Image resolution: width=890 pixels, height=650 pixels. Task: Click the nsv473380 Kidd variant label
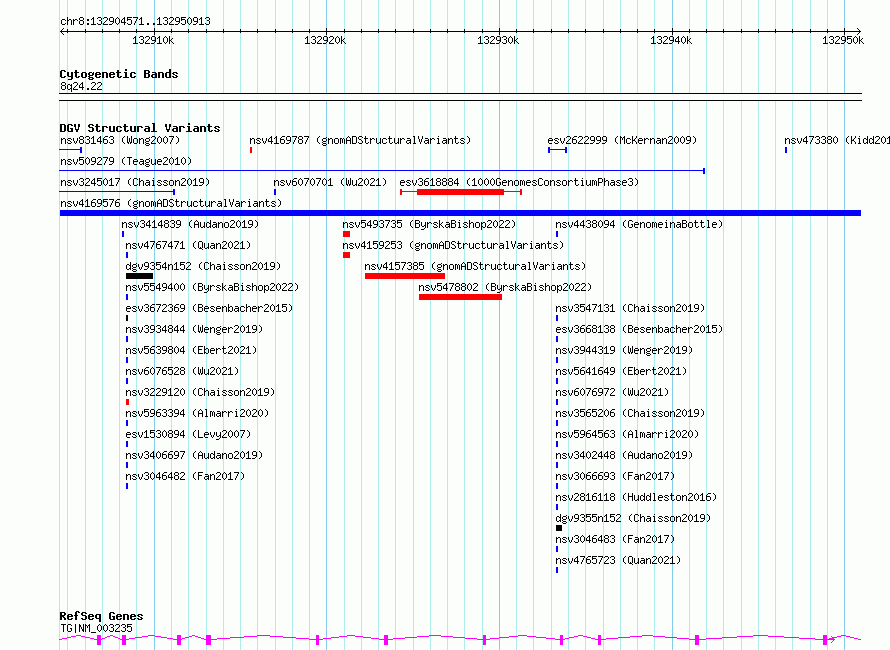[837, 140]
